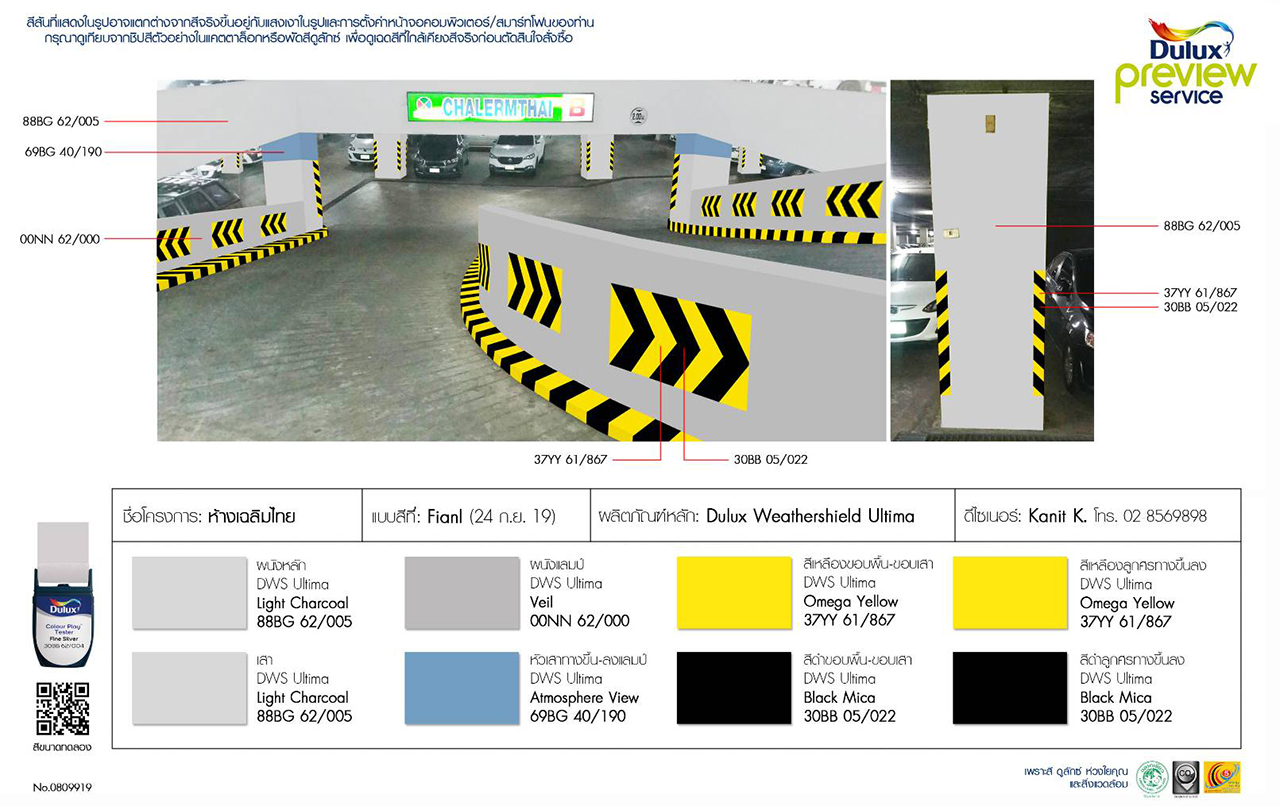Image resolution: width=1280 pixels, height=806 pixels.
Task: Pick the Veil 00NN 62/000 swatch
Action: click(462, 594)
